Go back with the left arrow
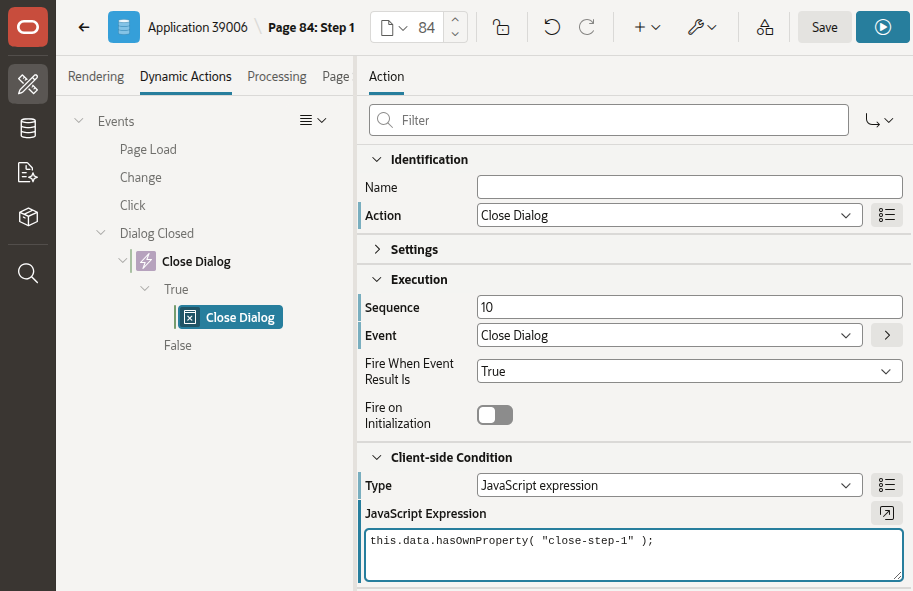This screenshot has width=913, height=591. pyautogui.click(x=84, y=27)
